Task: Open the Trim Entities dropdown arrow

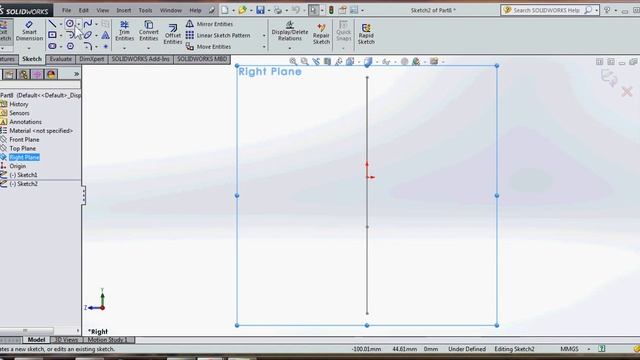Action: (x=124, y=48)
